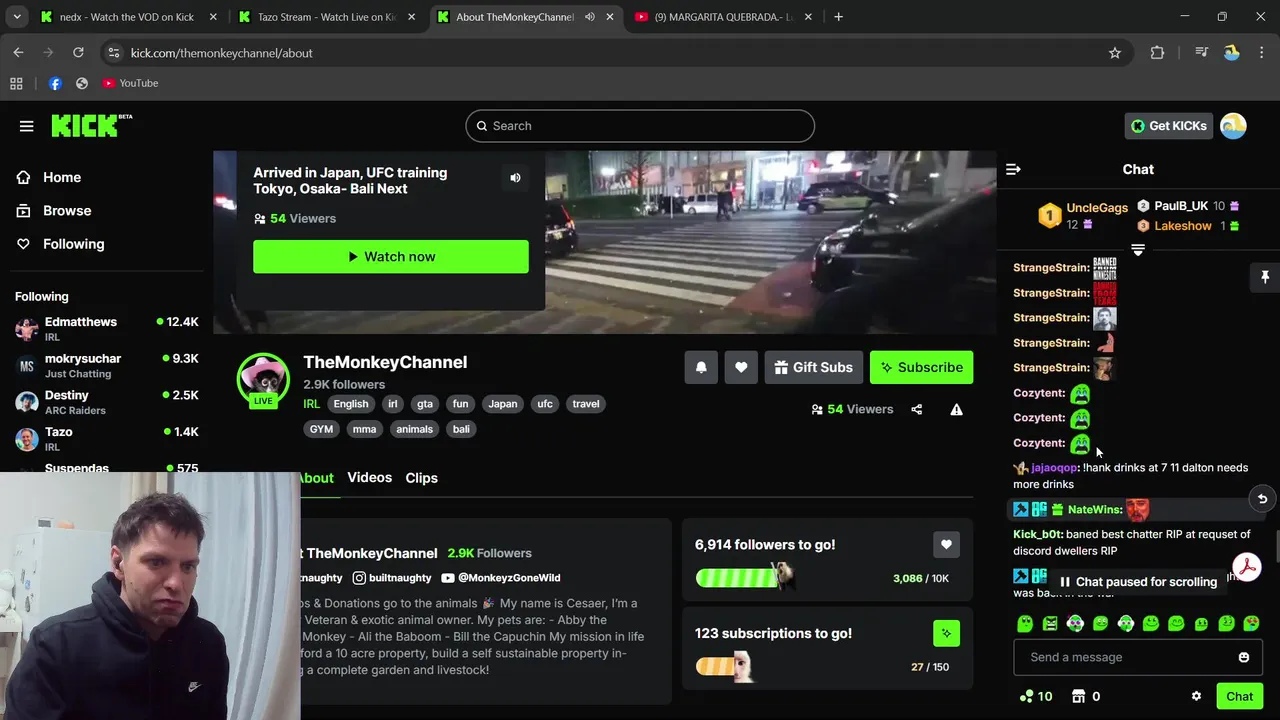The image size is (1280, 720).
Task: Click the green subscriptions goal icon
Action: pyautogui.click(x=946, y=633)
